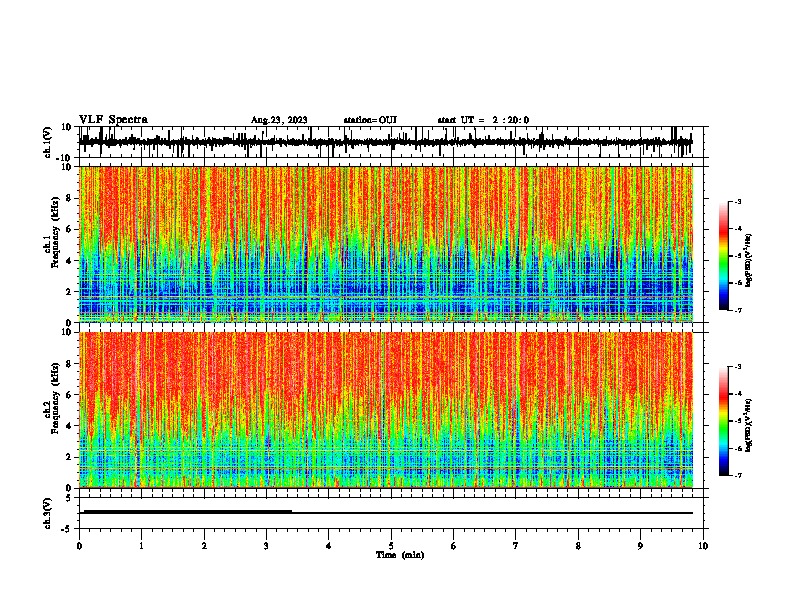Click the time axis tick label '7'

pos(516,546)
